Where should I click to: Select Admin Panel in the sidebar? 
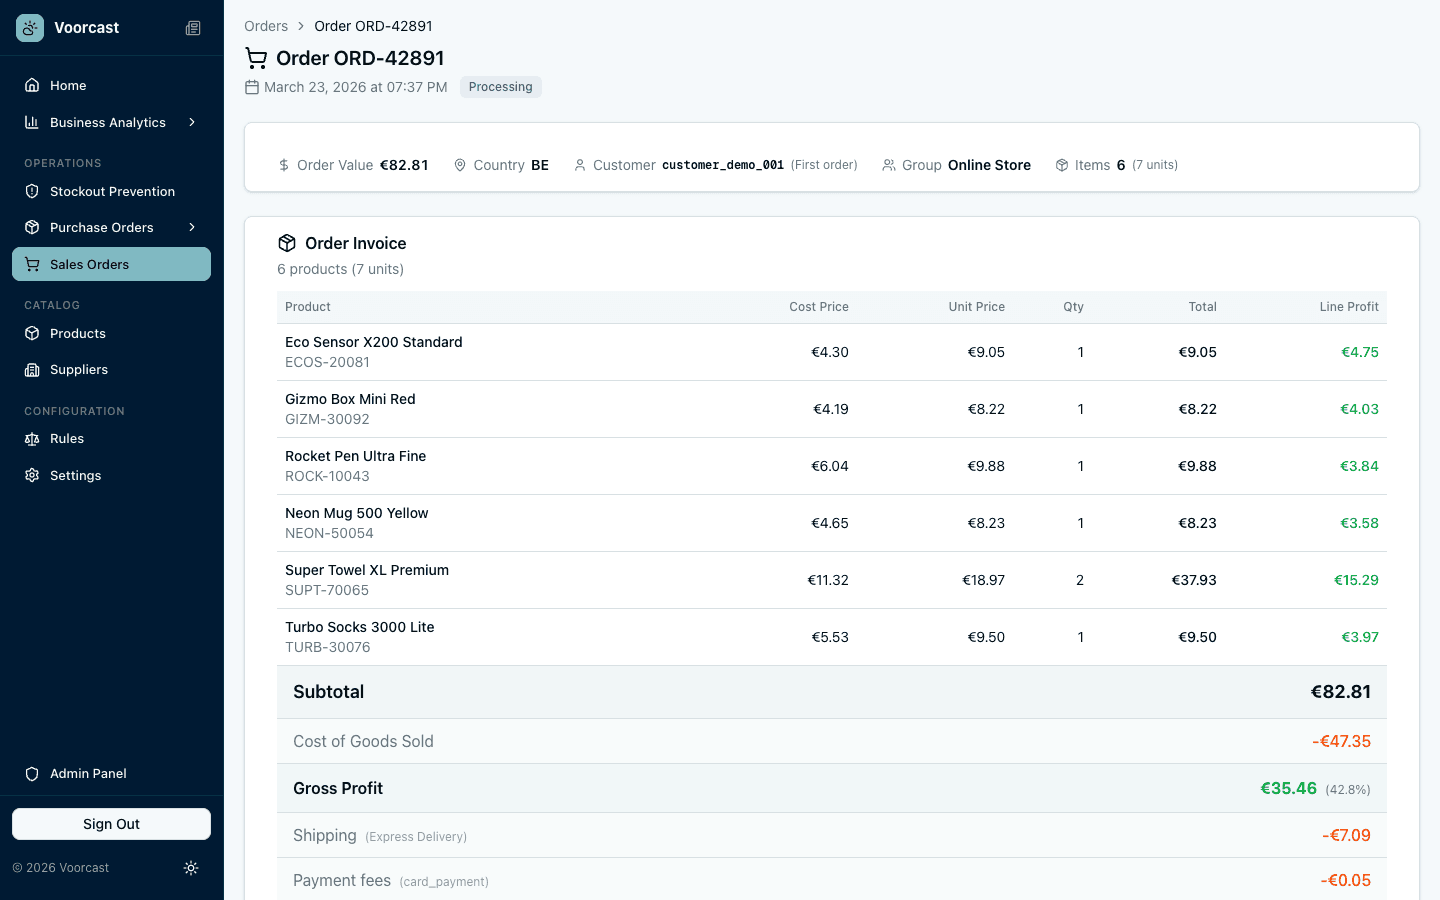point(88,773)
